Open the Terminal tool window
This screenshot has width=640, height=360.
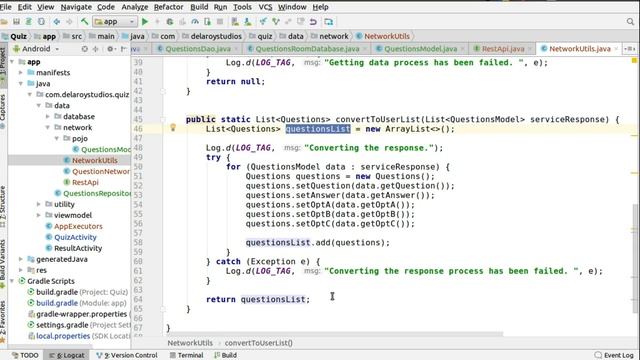pyautogui.click(x=187, y=355)
